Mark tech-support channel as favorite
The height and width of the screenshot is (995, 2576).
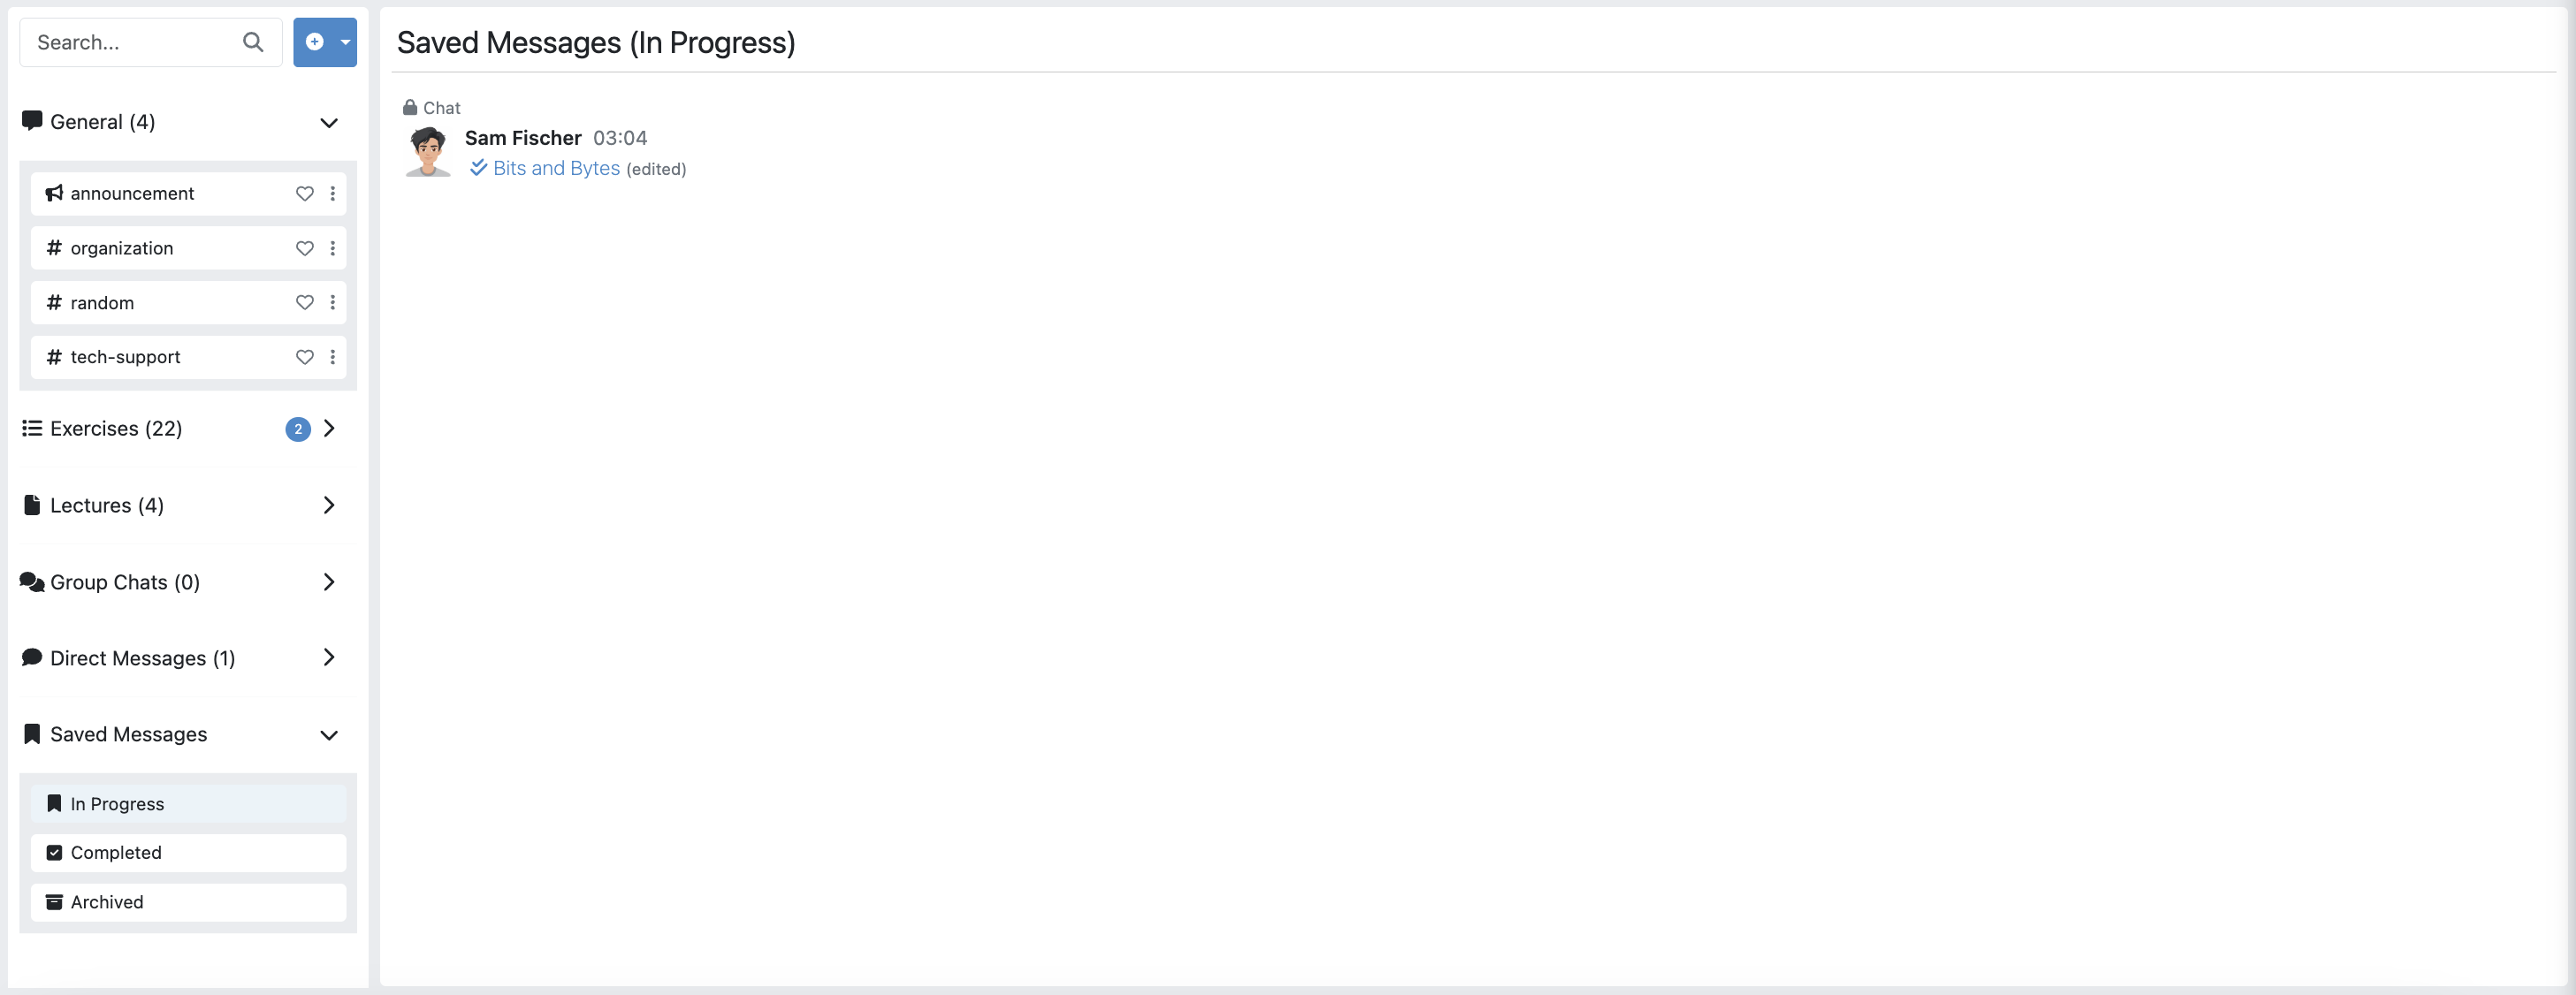305,357
